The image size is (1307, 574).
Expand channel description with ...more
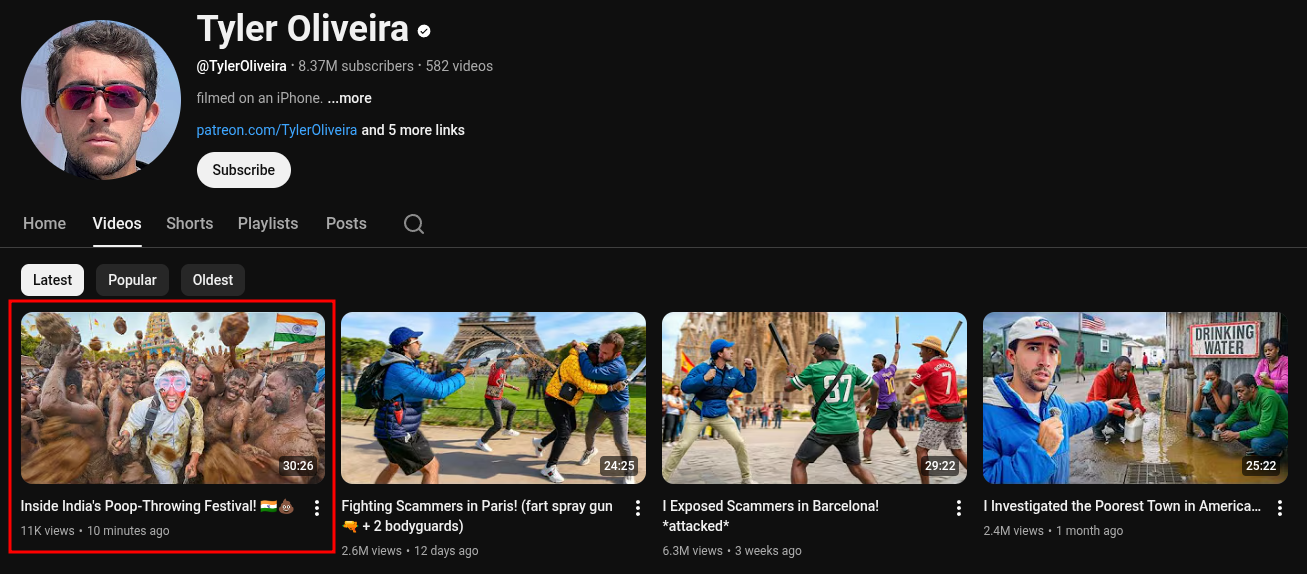pos(349,98)
